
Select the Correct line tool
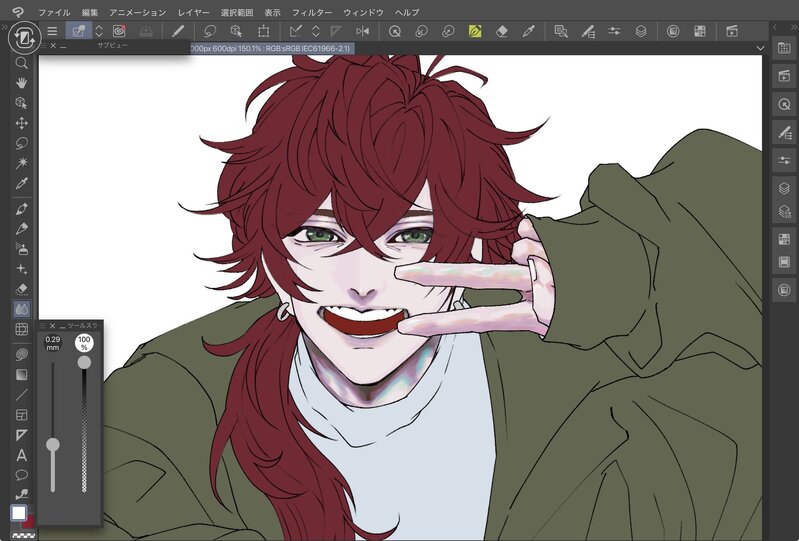(21, 494)
